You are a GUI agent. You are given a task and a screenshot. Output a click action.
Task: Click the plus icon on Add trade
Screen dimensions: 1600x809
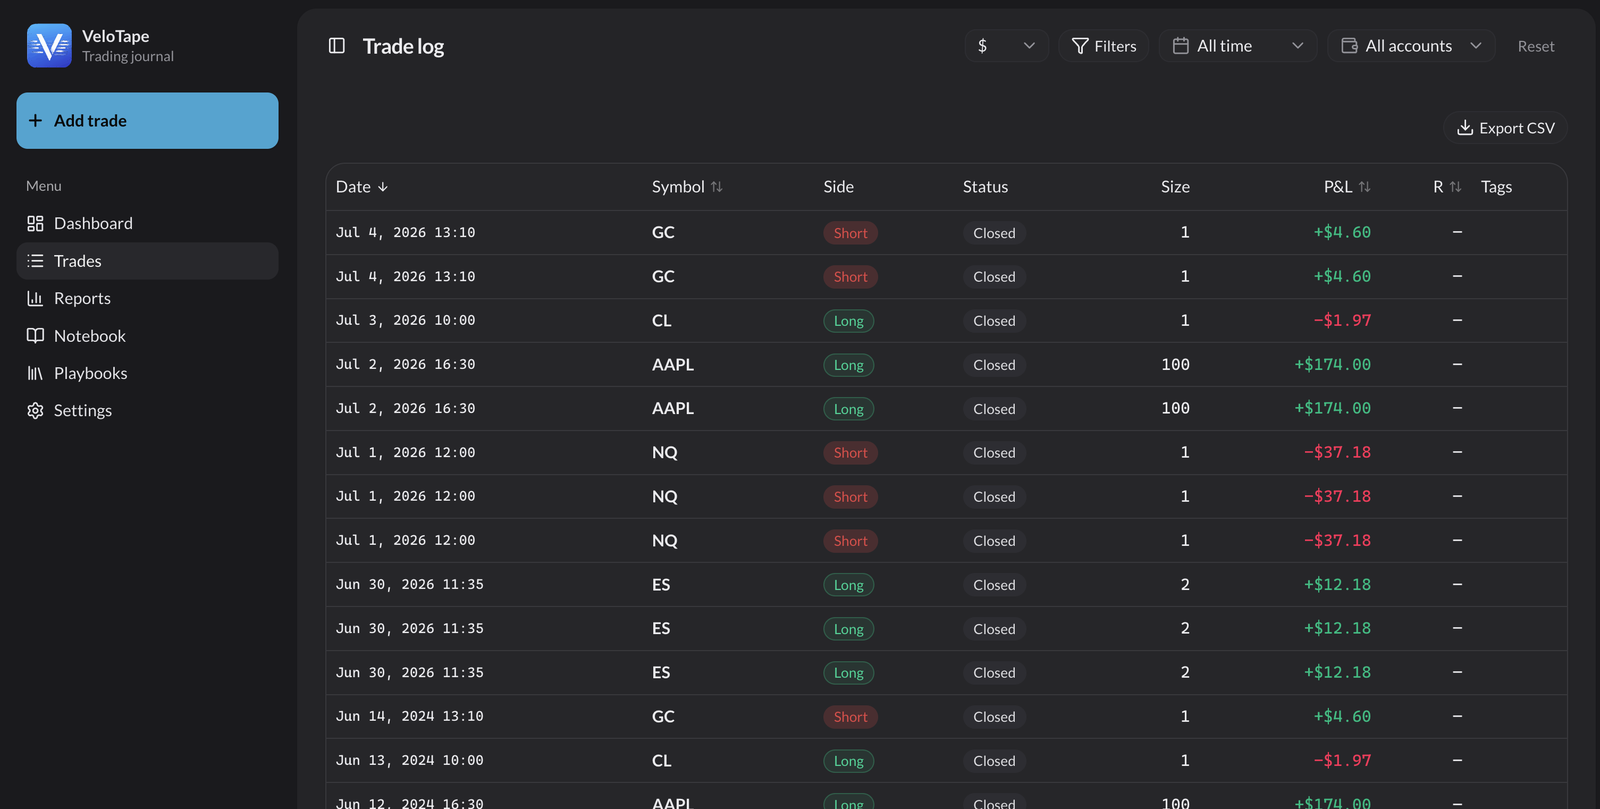35,121
